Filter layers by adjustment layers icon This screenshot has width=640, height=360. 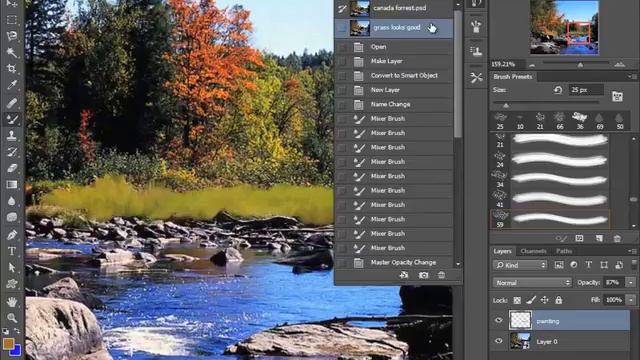574,265
